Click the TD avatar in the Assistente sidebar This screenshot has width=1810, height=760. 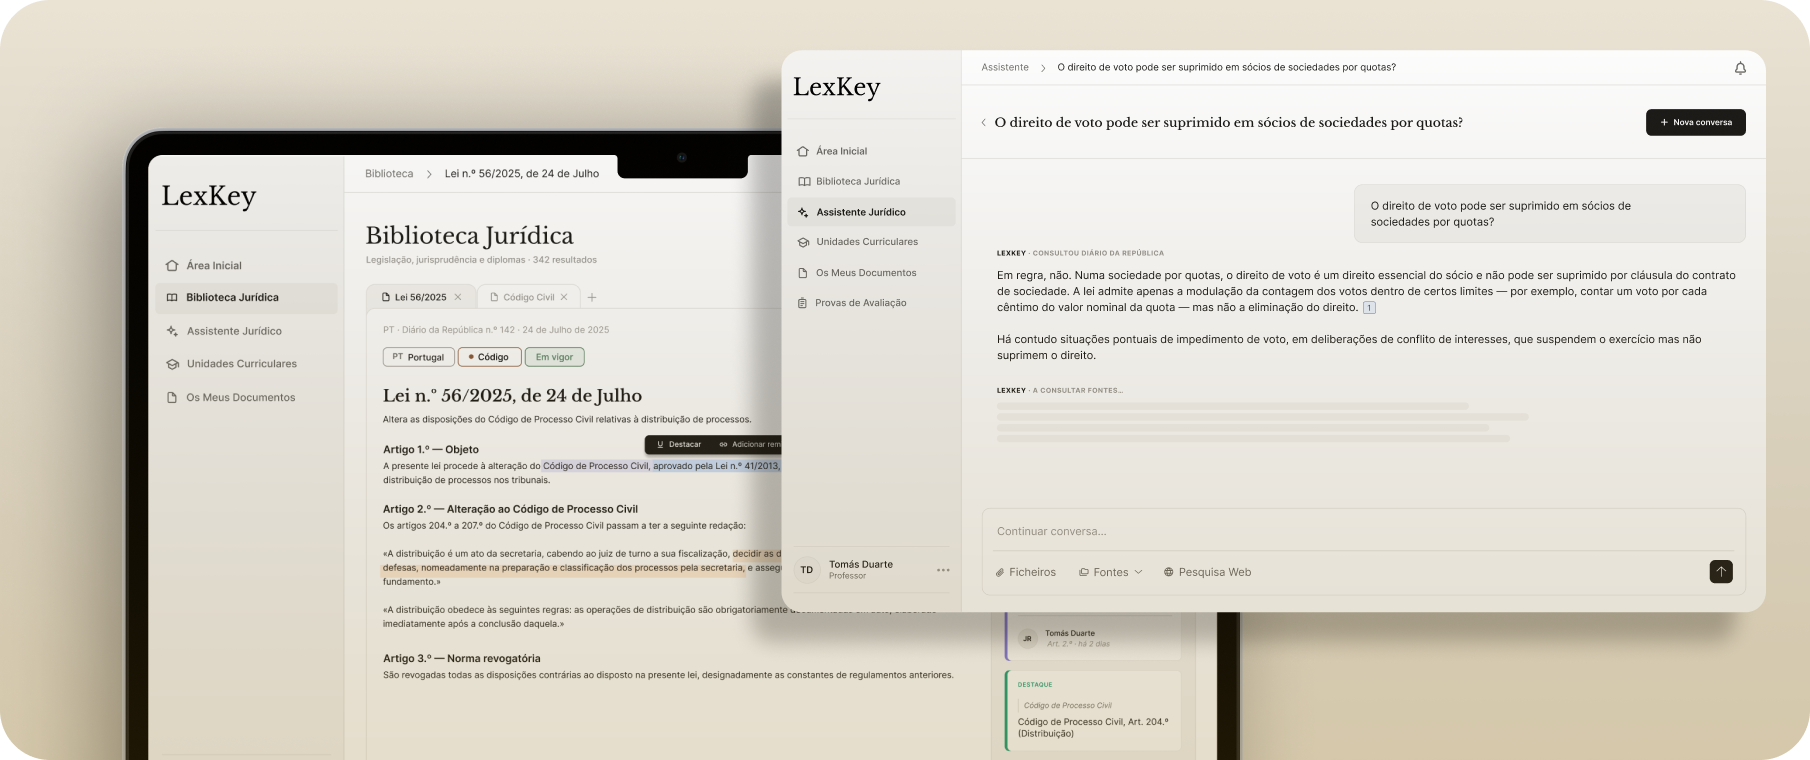(x=807, y=570)
